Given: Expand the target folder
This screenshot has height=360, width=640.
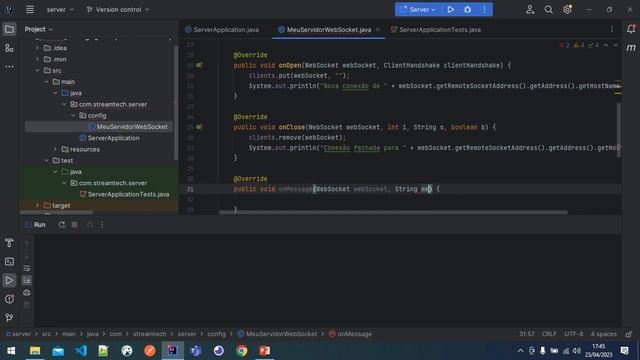Looking at the screenshot, I should coord(38,206).
